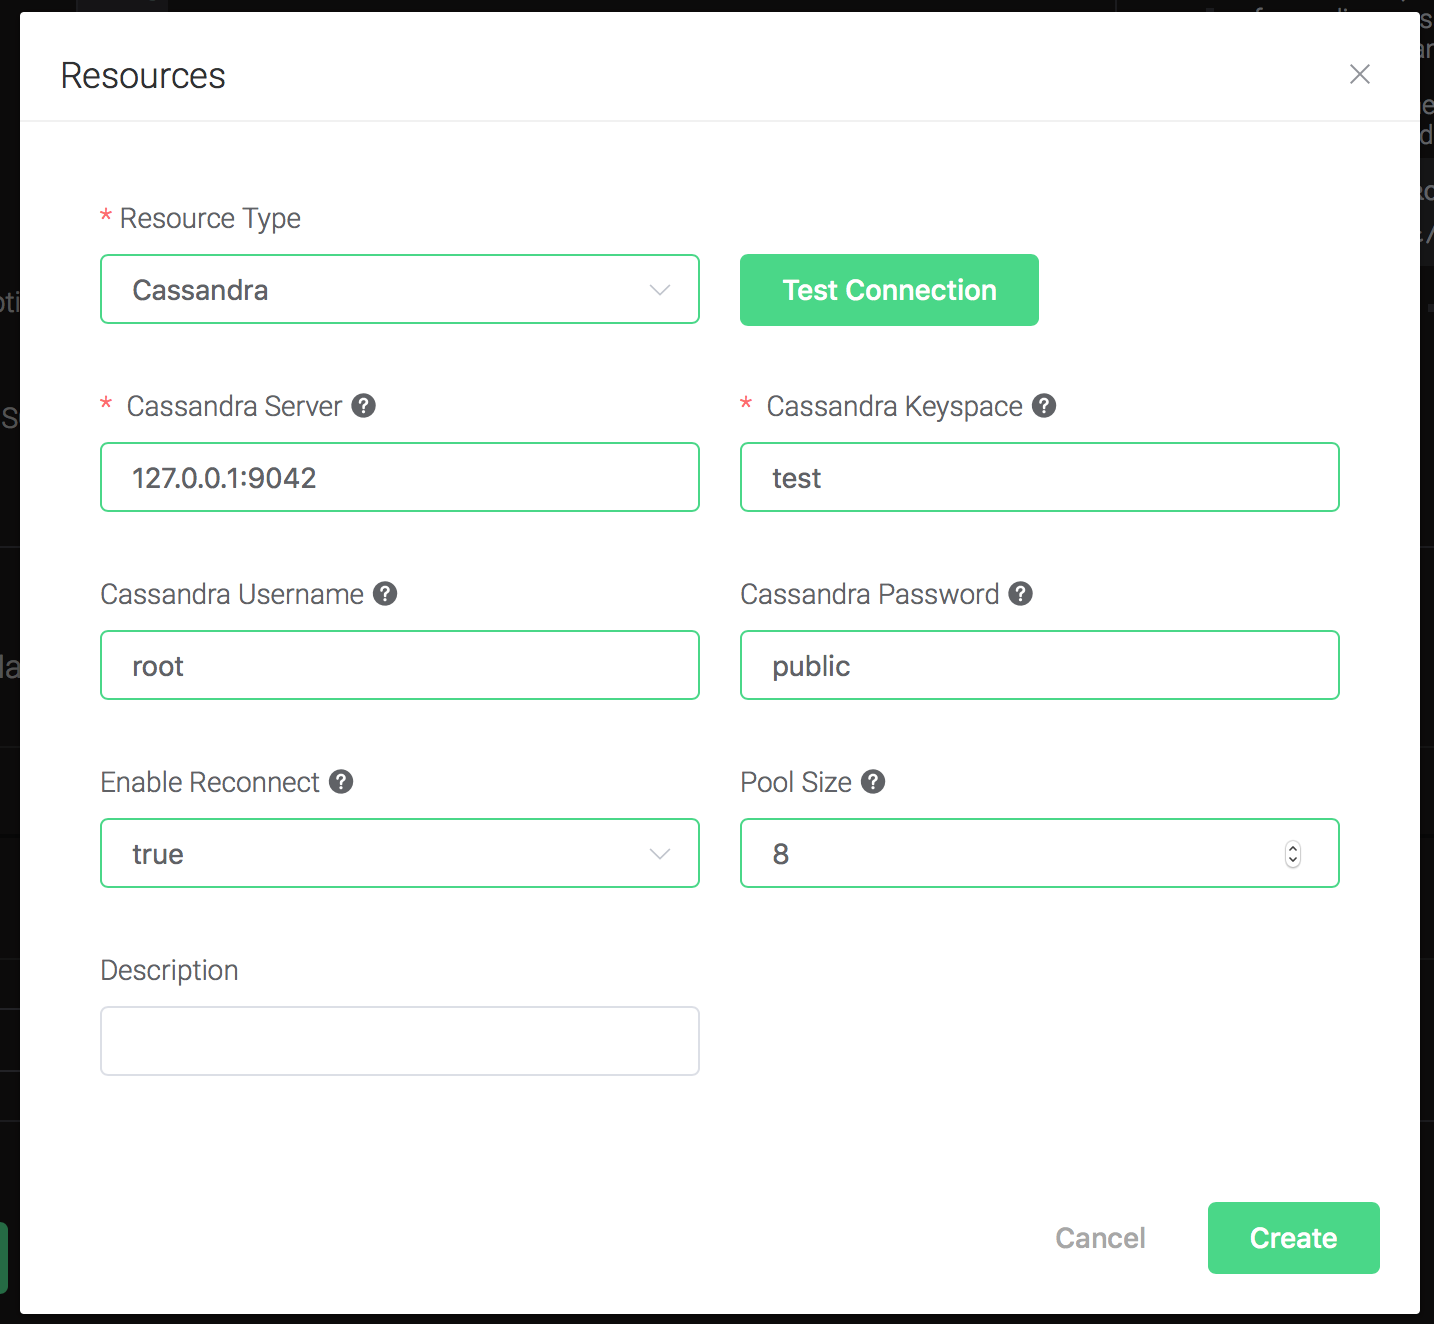Cancel the resource creation
1434x1324 pixels.
(1100, 1238)
